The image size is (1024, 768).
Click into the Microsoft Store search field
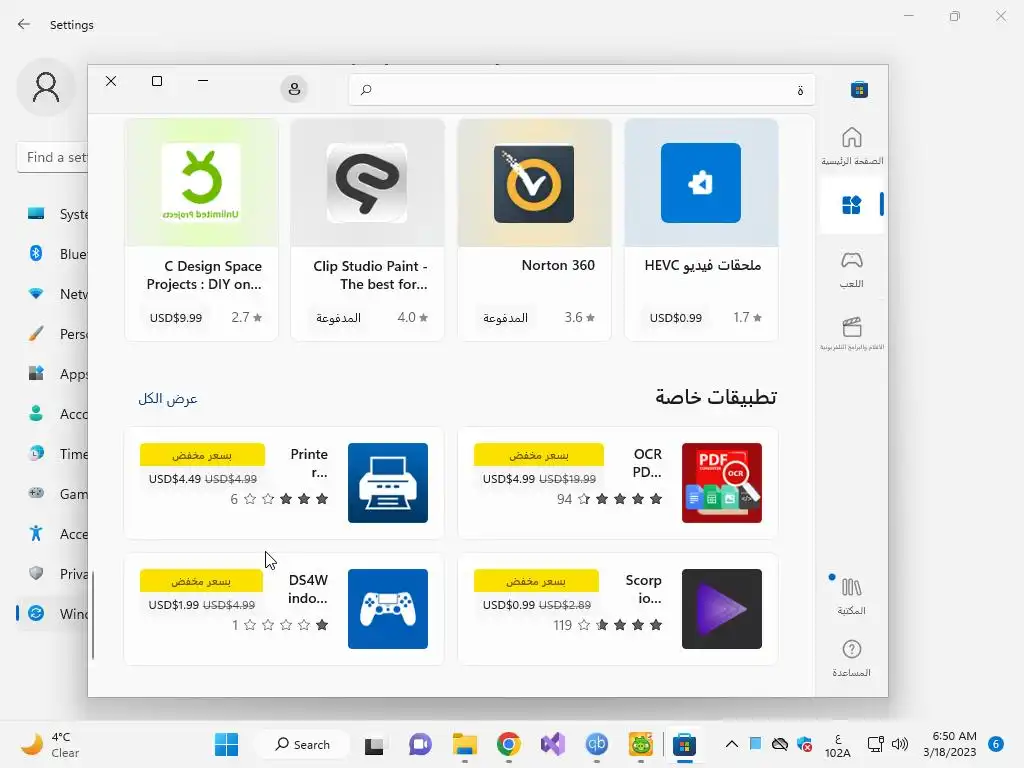[582, 89]
